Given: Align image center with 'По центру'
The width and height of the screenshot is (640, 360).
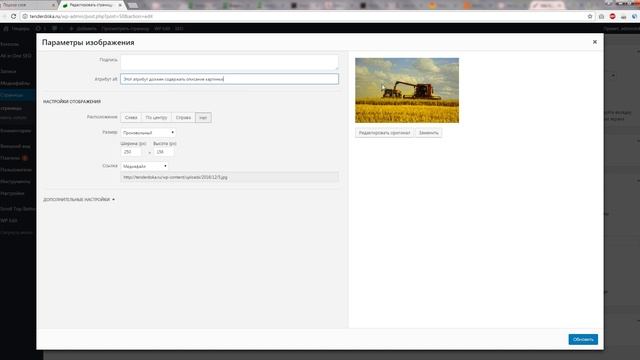Looking at the screenshot, I should pos(156,118).
